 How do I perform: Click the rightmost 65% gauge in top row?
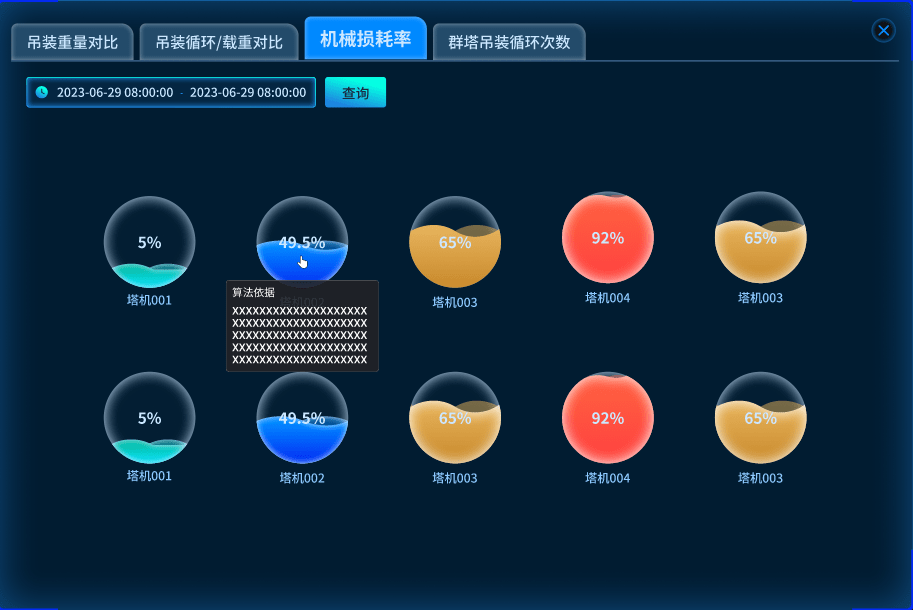point(760,238)
